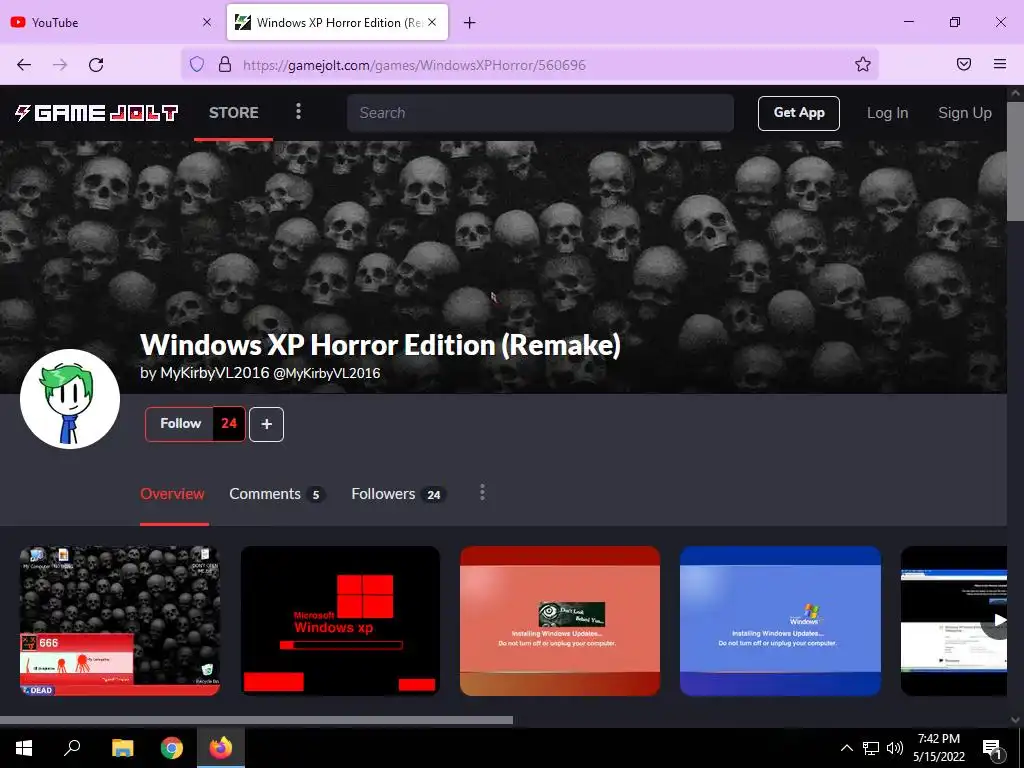Viewport: 1024px width, 768px height.
Task: Open the navbar three-dot menu
Action: point(298,112)
